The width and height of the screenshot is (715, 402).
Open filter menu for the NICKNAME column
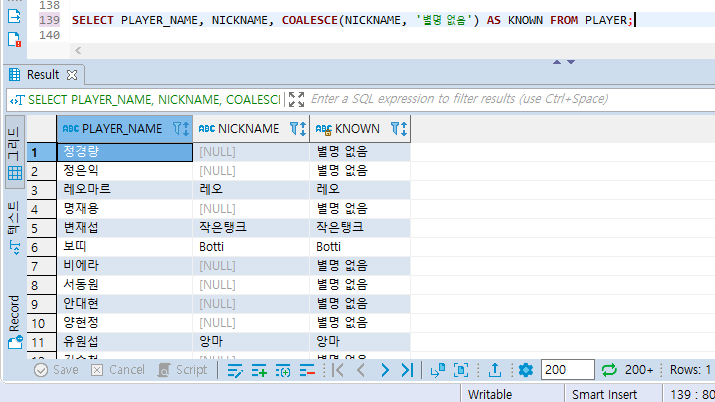294,129
